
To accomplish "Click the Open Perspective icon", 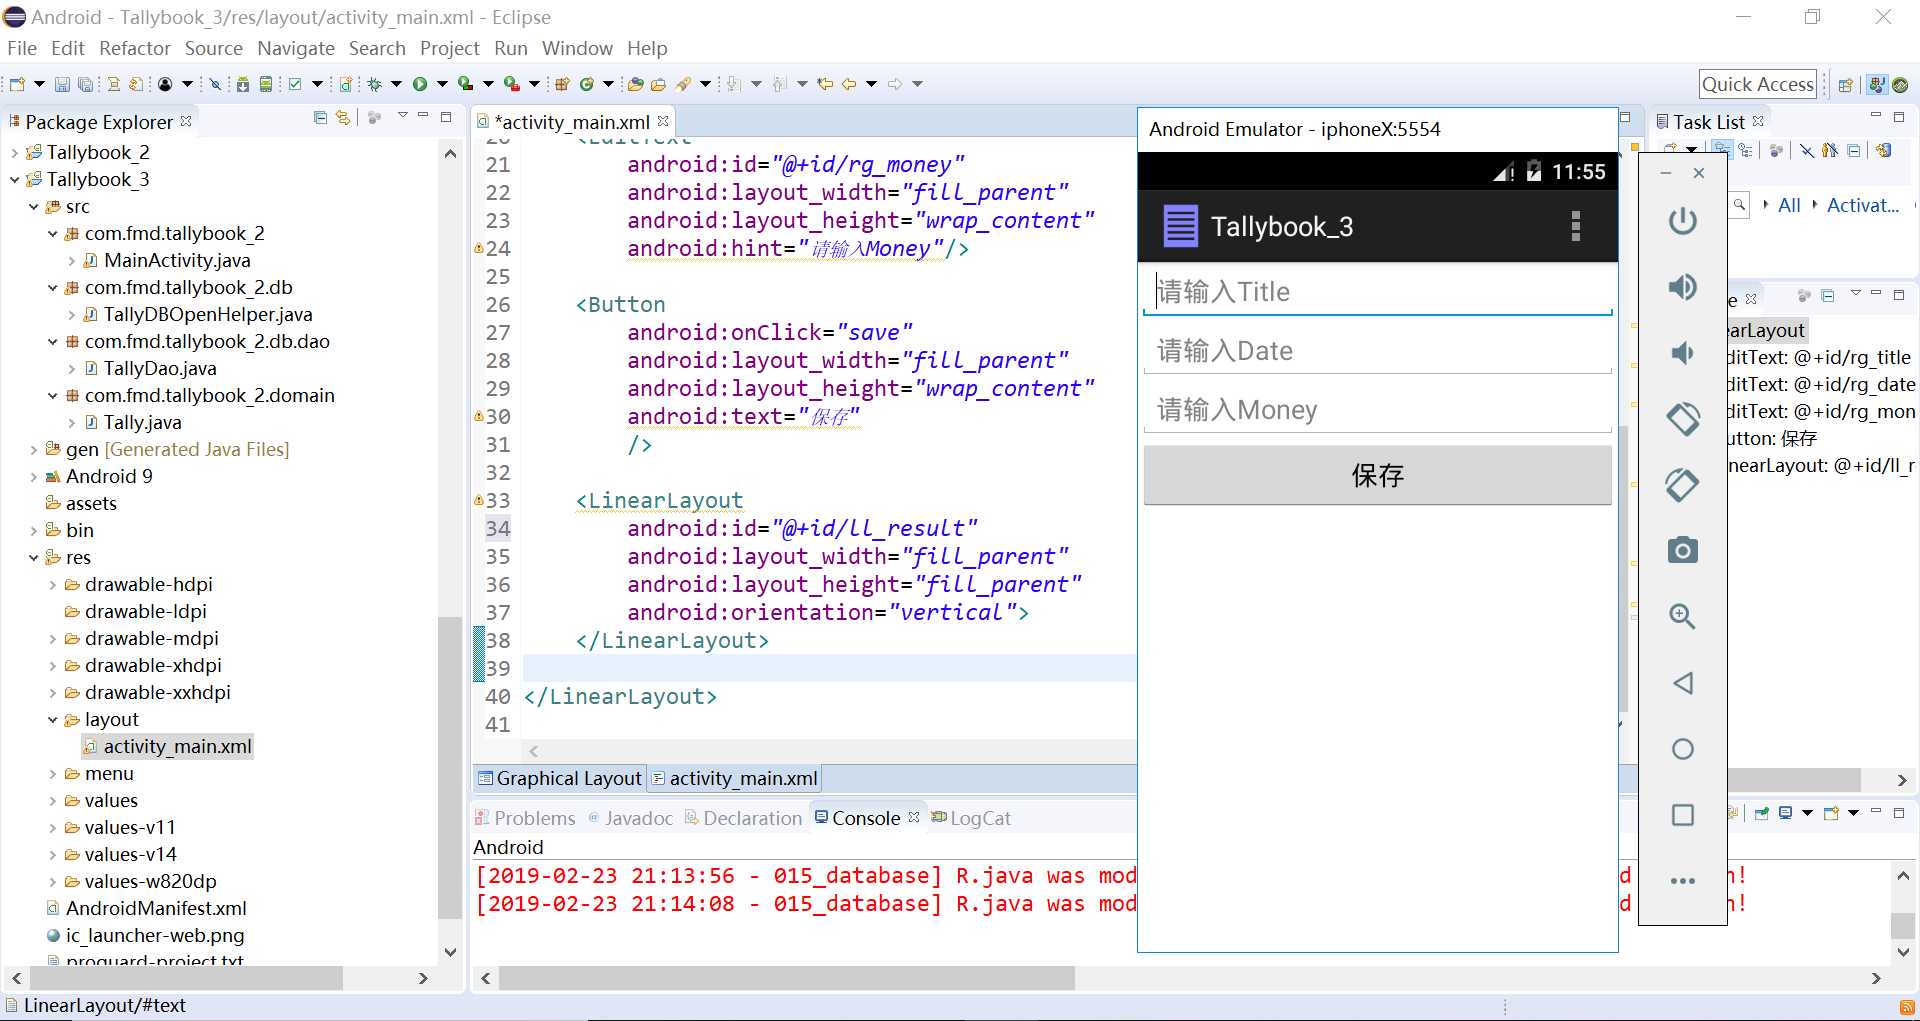I will (1846, 85).
